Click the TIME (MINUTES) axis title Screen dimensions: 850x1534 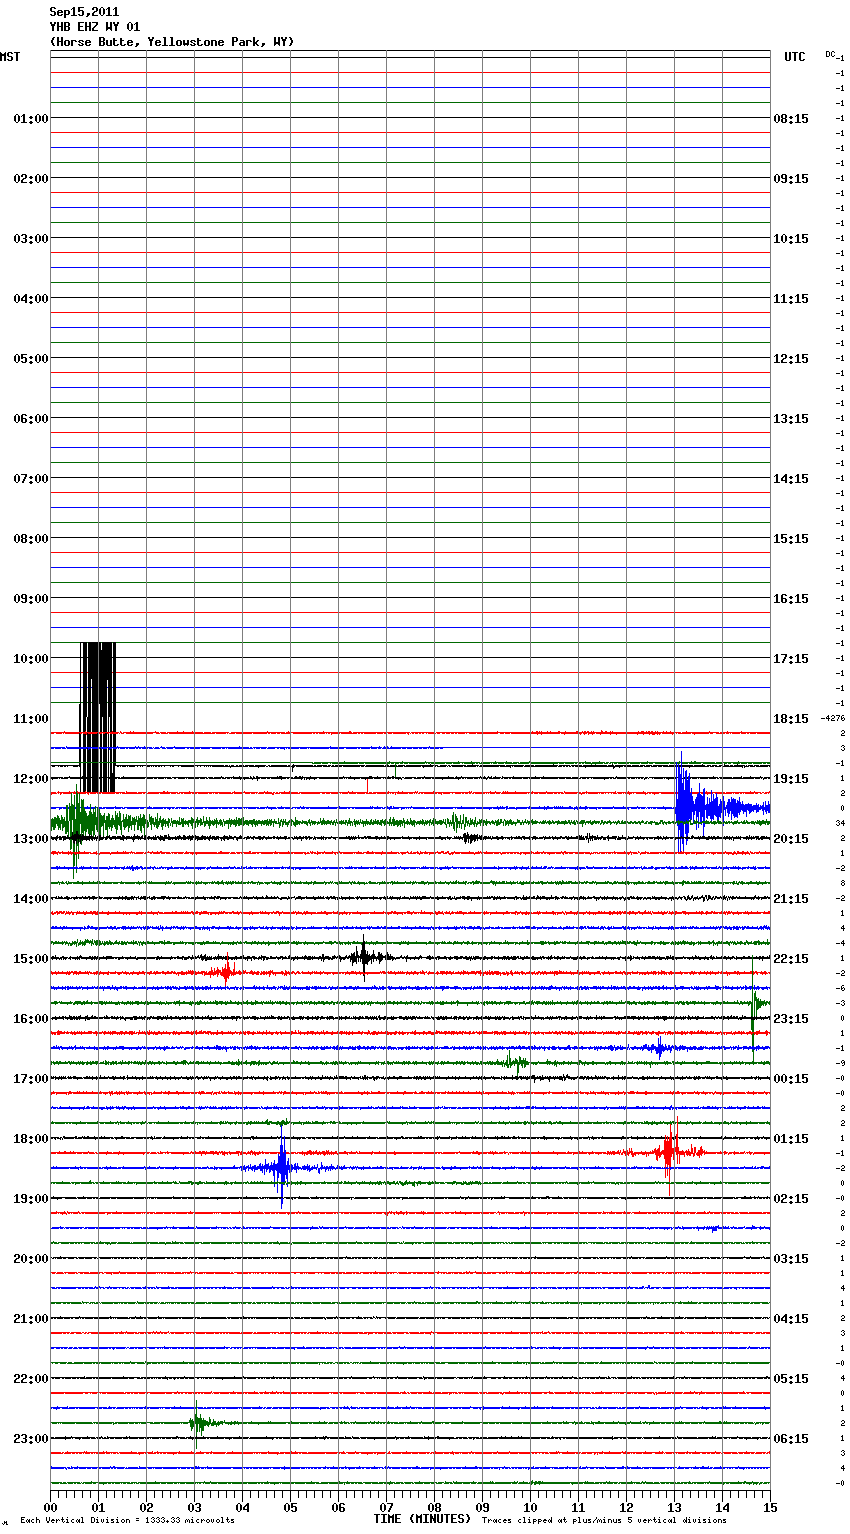coord(422,1519)
